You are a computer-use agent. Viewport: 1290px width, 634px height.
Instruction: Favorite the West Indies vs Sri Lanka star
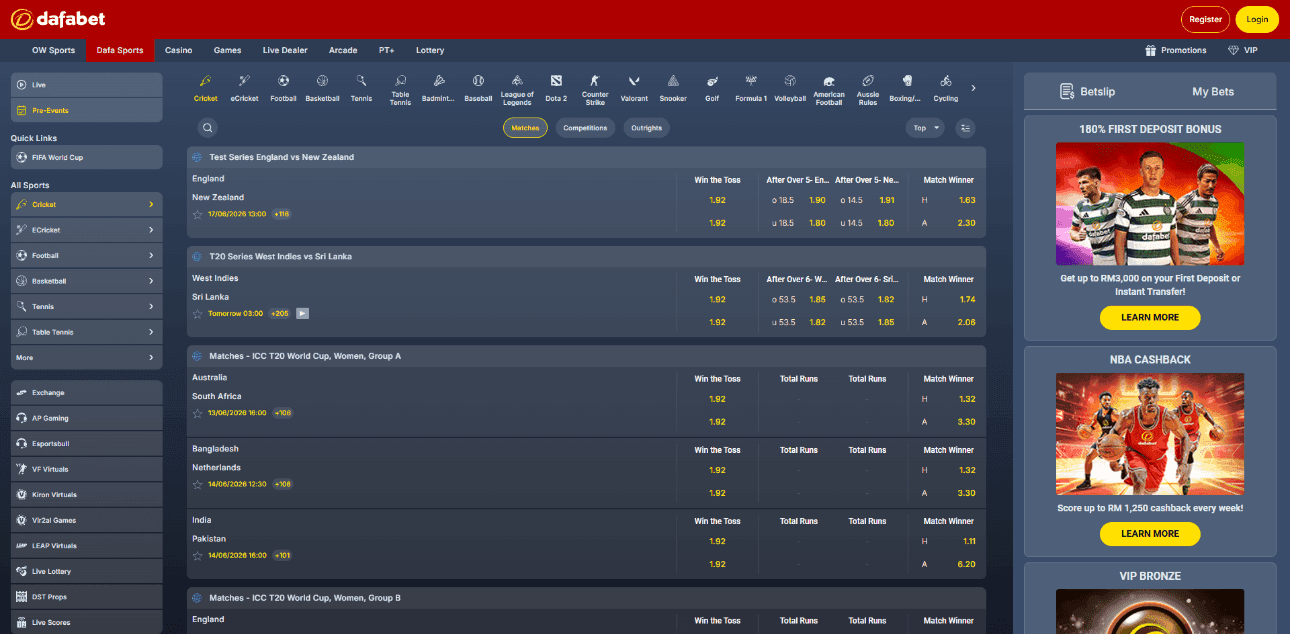pos(197,313)
